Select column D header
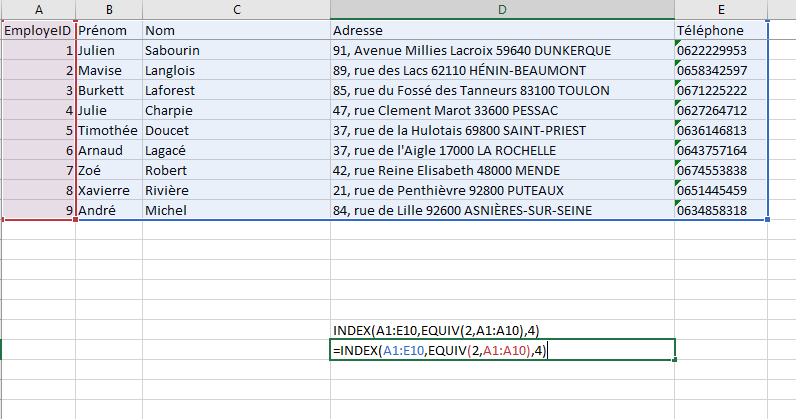 pyautogui.click(x=502, y=10)
